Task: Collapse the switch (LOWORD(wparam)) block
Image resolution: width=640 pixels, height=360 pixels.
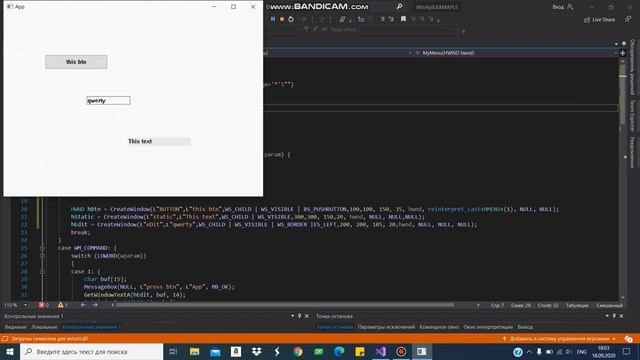Action: [x=42, y=256]
